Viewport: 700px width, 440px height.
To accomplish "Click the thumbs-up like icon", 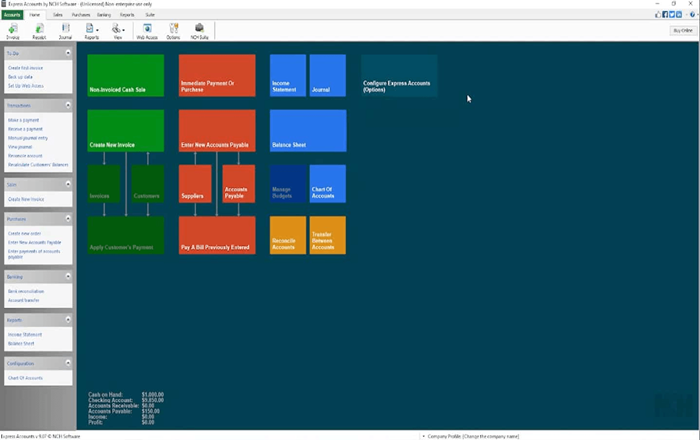I will click(658, 15).
